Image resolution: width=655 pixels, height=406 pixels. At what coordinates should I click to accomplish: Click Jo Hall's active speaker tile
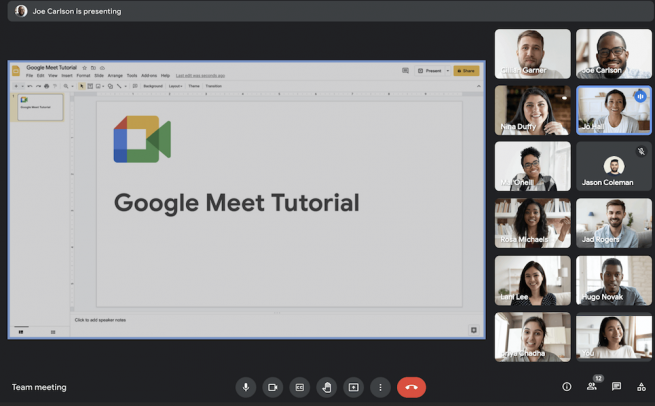click(x=613, y=110)
